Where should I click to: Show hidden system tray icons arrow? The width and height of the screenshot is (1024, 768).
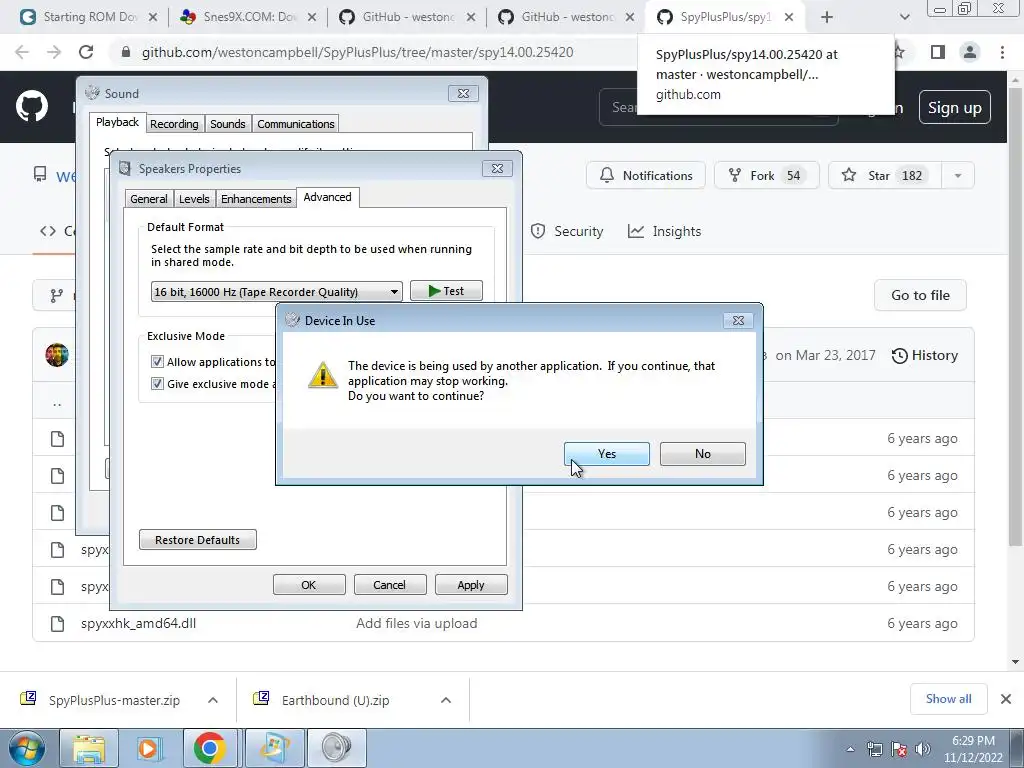[x=850, y=750]
